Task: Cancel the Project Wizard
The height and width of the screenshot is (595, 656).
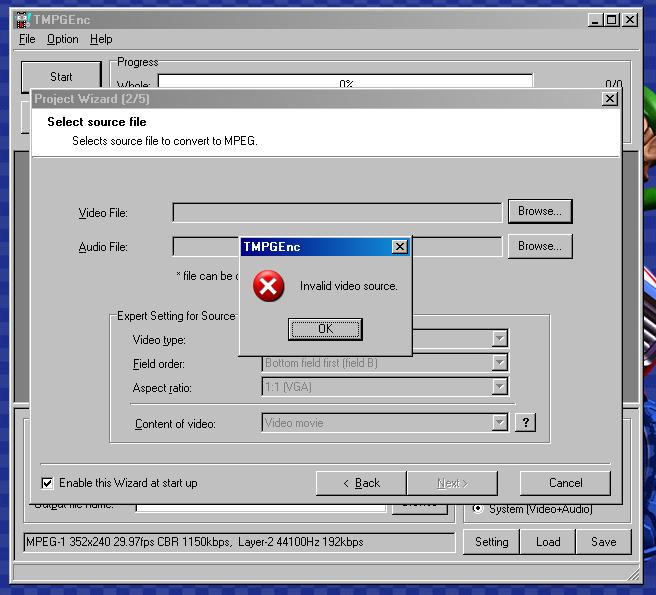Action: coord(565,483)
